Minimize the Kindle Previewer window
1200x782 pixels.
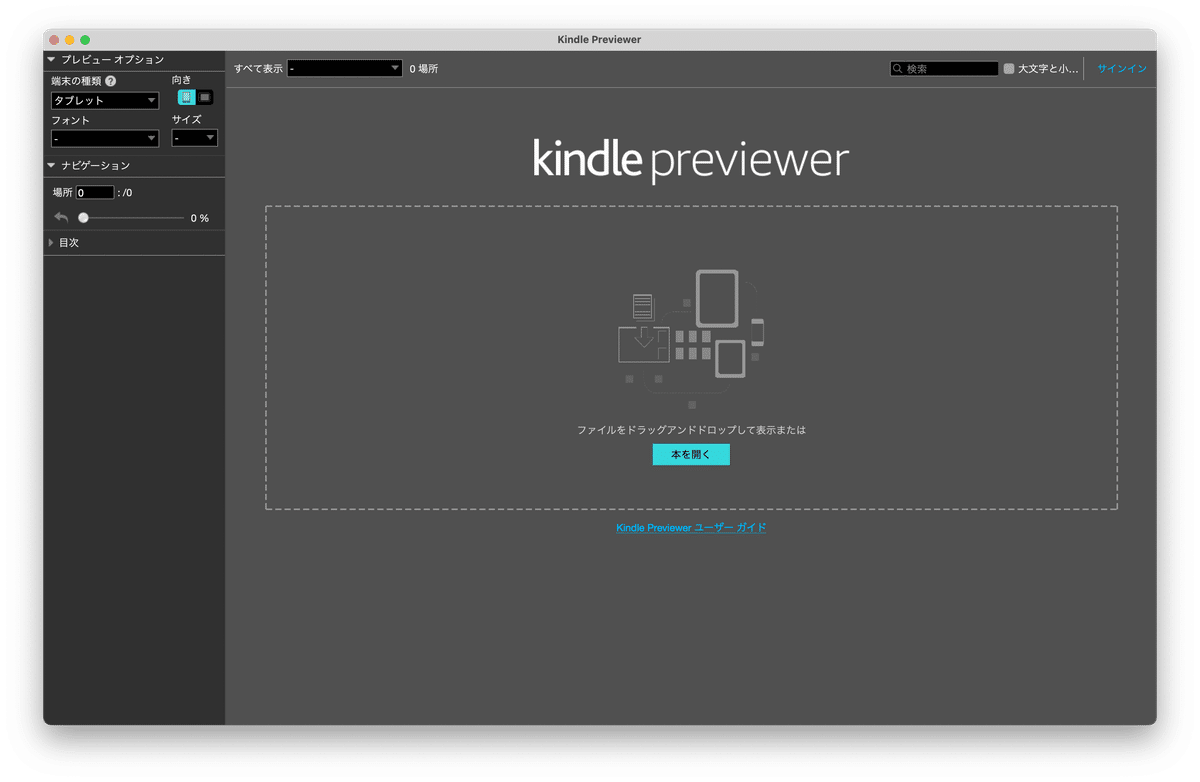pos(70,40)
